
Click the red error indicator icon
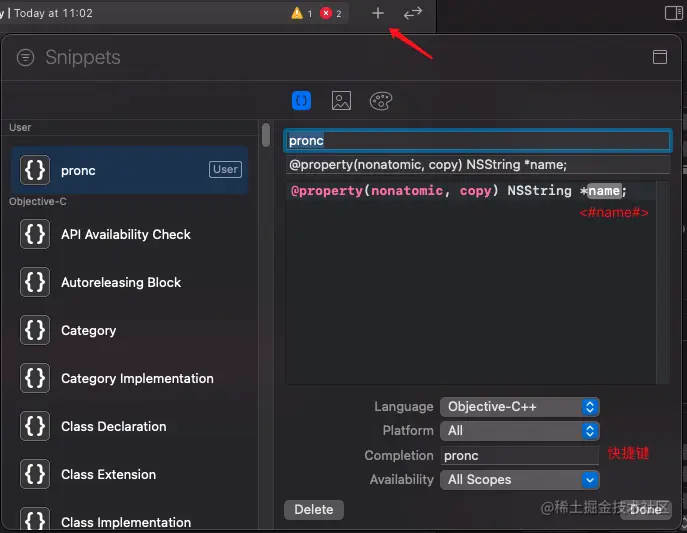(326, 13)
